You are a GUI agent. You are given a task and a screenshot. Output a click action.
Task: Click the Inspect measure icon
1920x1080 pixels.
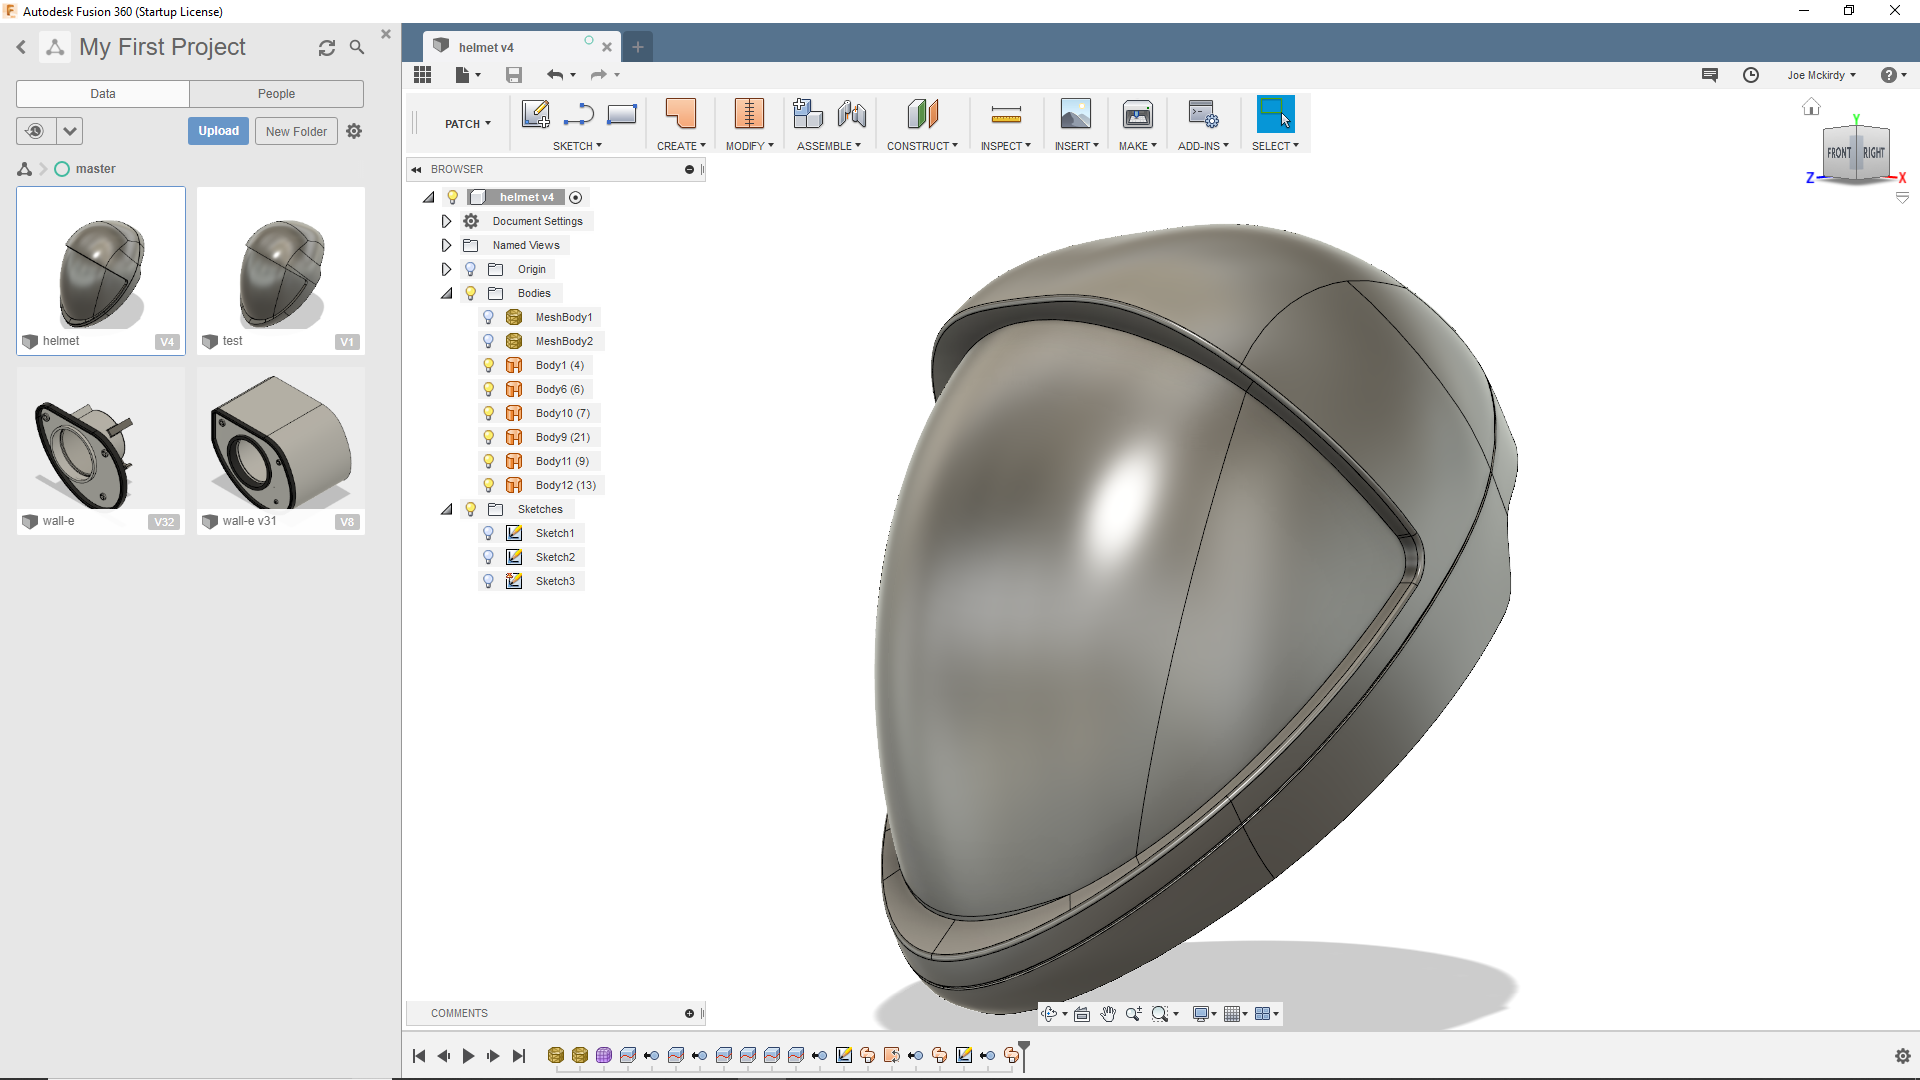[1006, 115]
